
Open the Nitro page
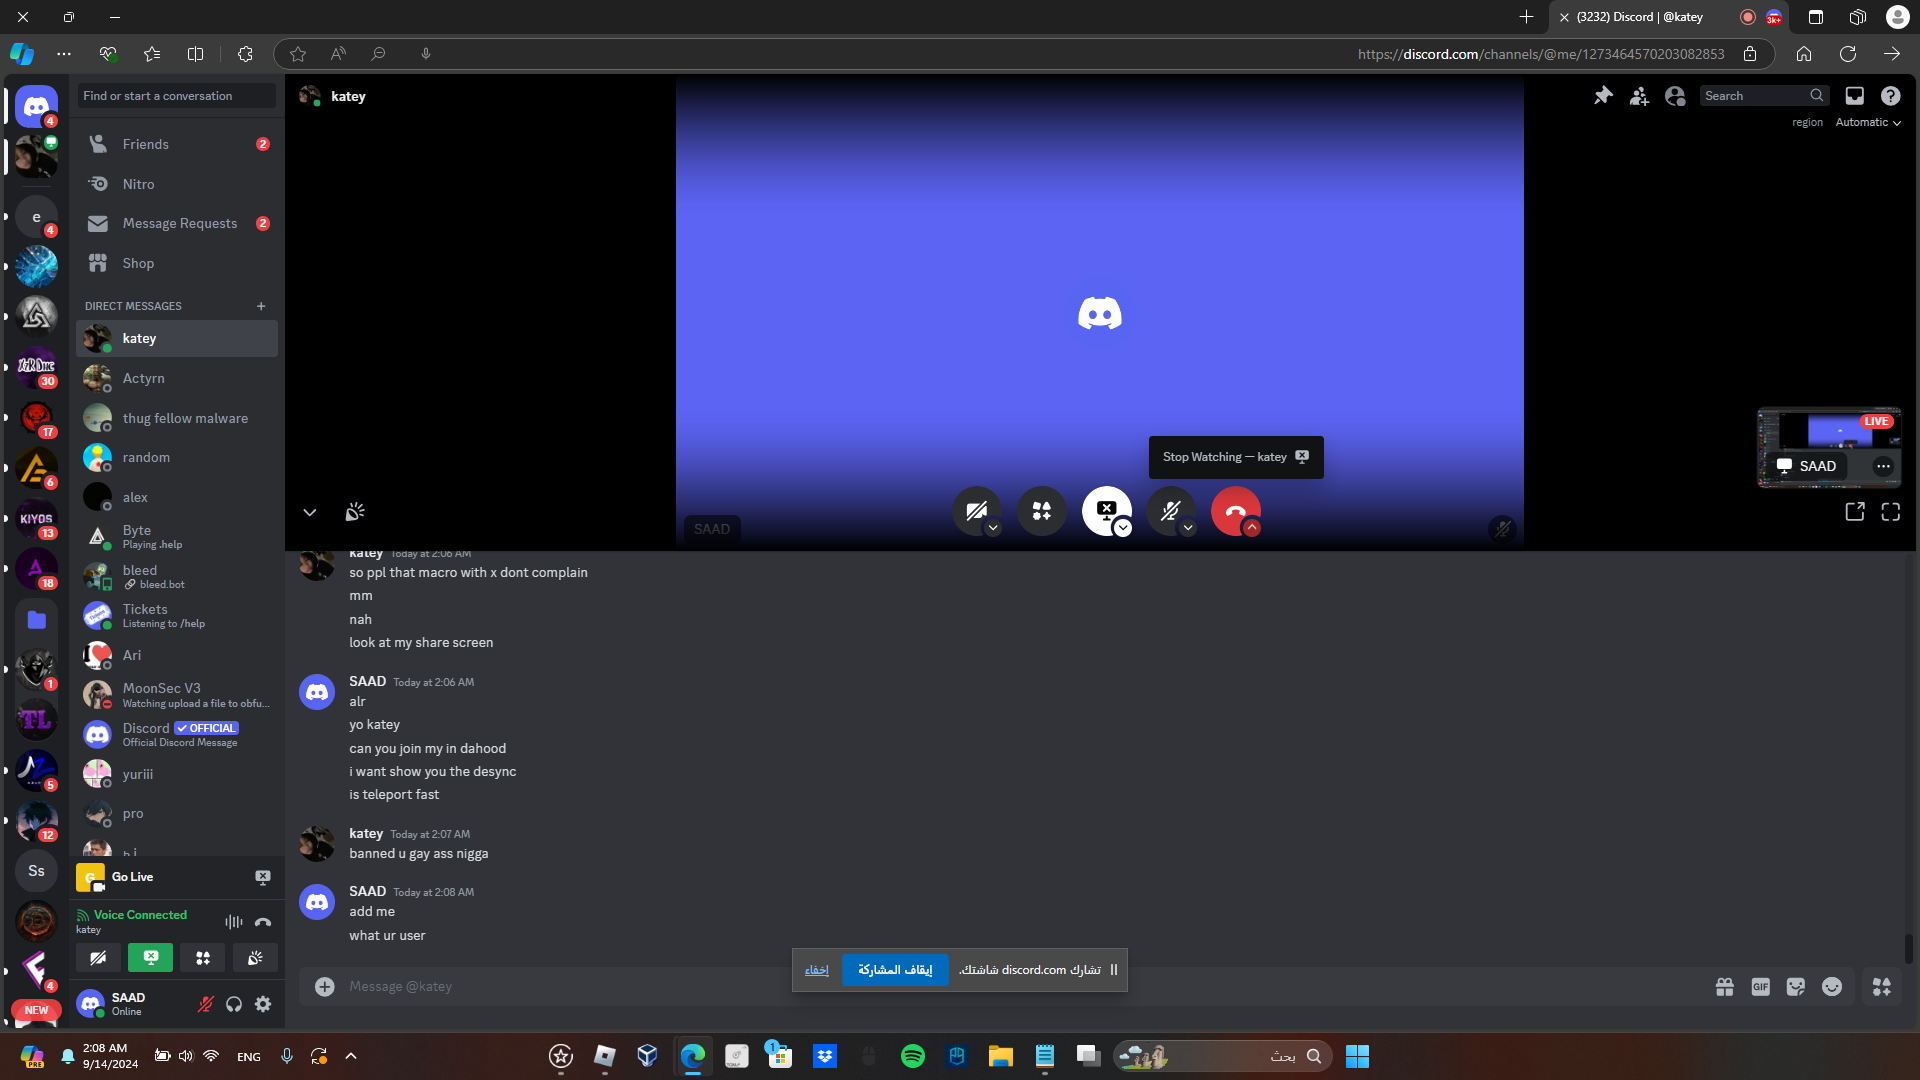click(177, 184)
